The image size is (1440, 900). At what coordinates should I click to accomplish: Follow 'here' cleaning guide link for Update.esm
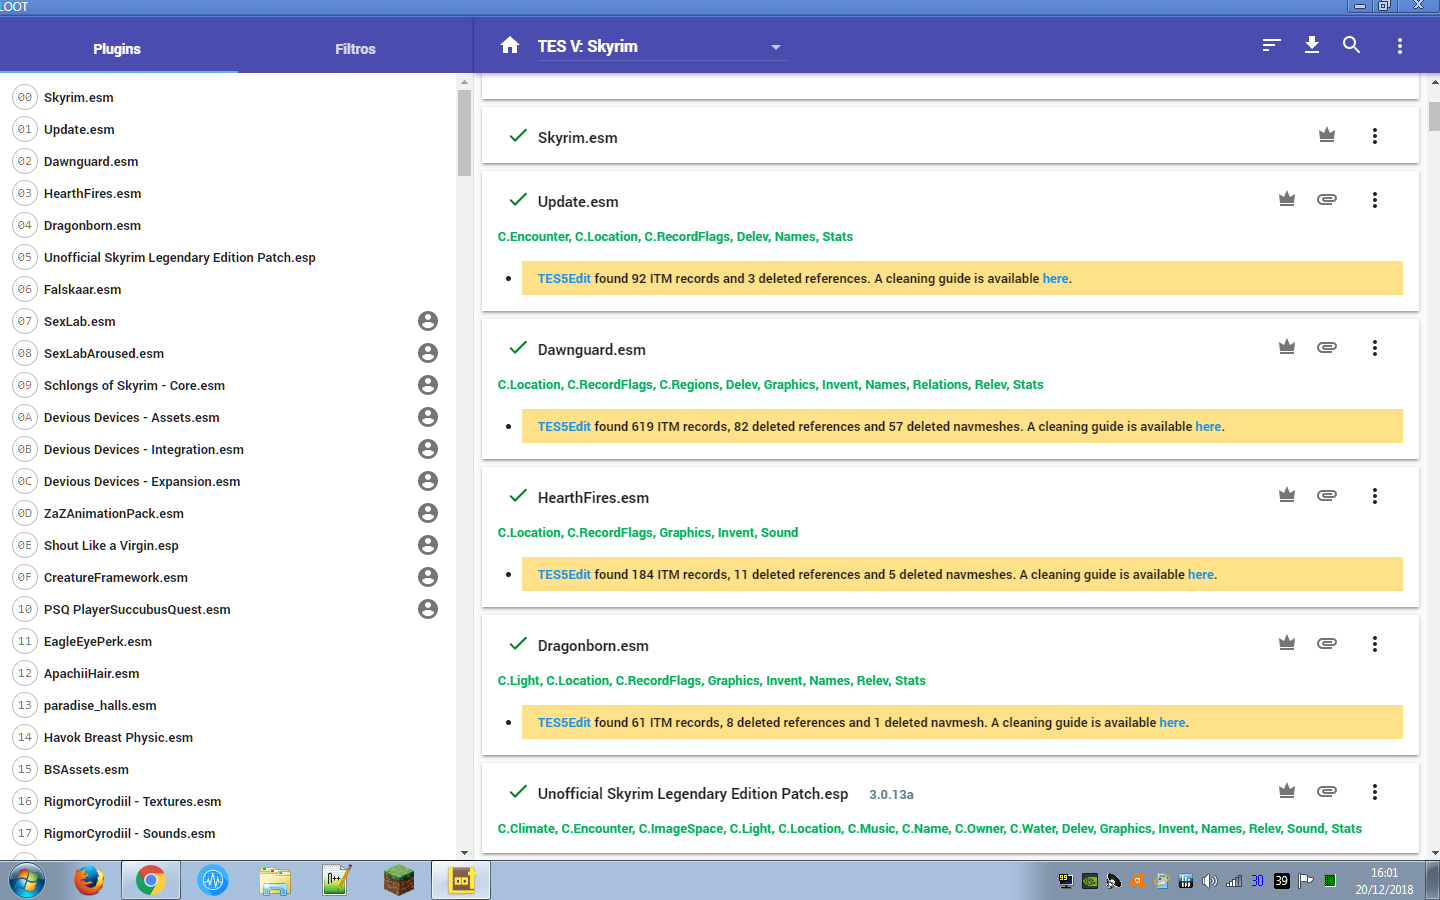[x=1055, y=279]
